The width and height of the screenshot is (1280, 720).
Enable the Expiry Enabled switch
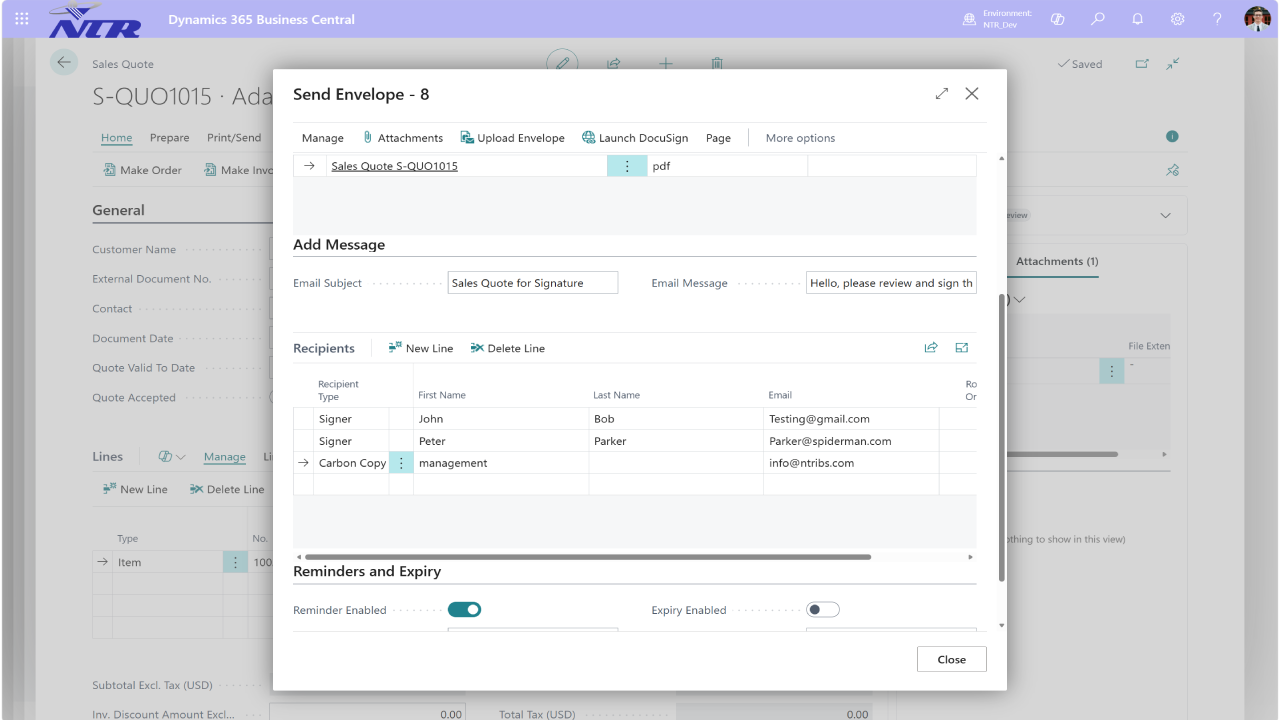pos(823,610)
